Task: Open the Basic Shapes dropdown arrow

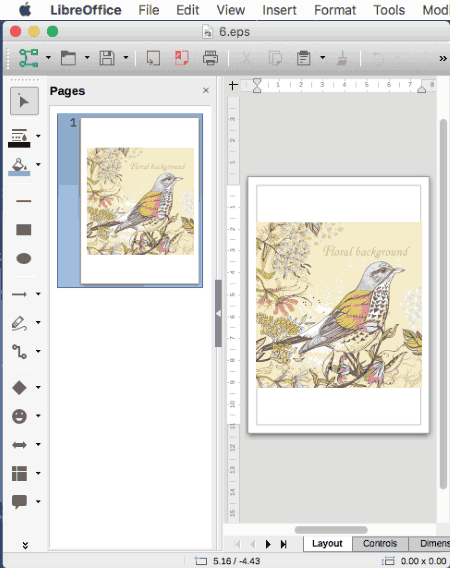Action: point(38,387)
